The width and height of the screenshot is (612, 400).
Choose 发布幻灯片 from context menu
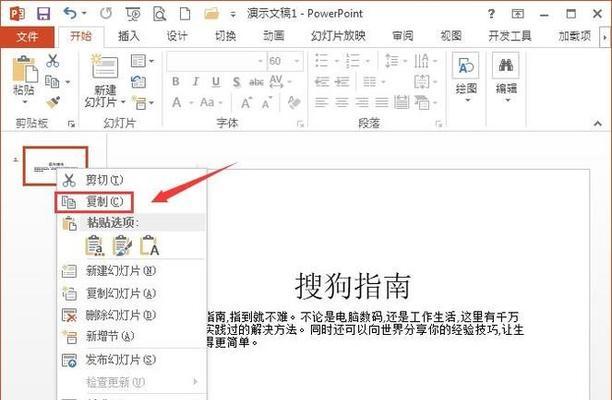[x=131, y=359]
